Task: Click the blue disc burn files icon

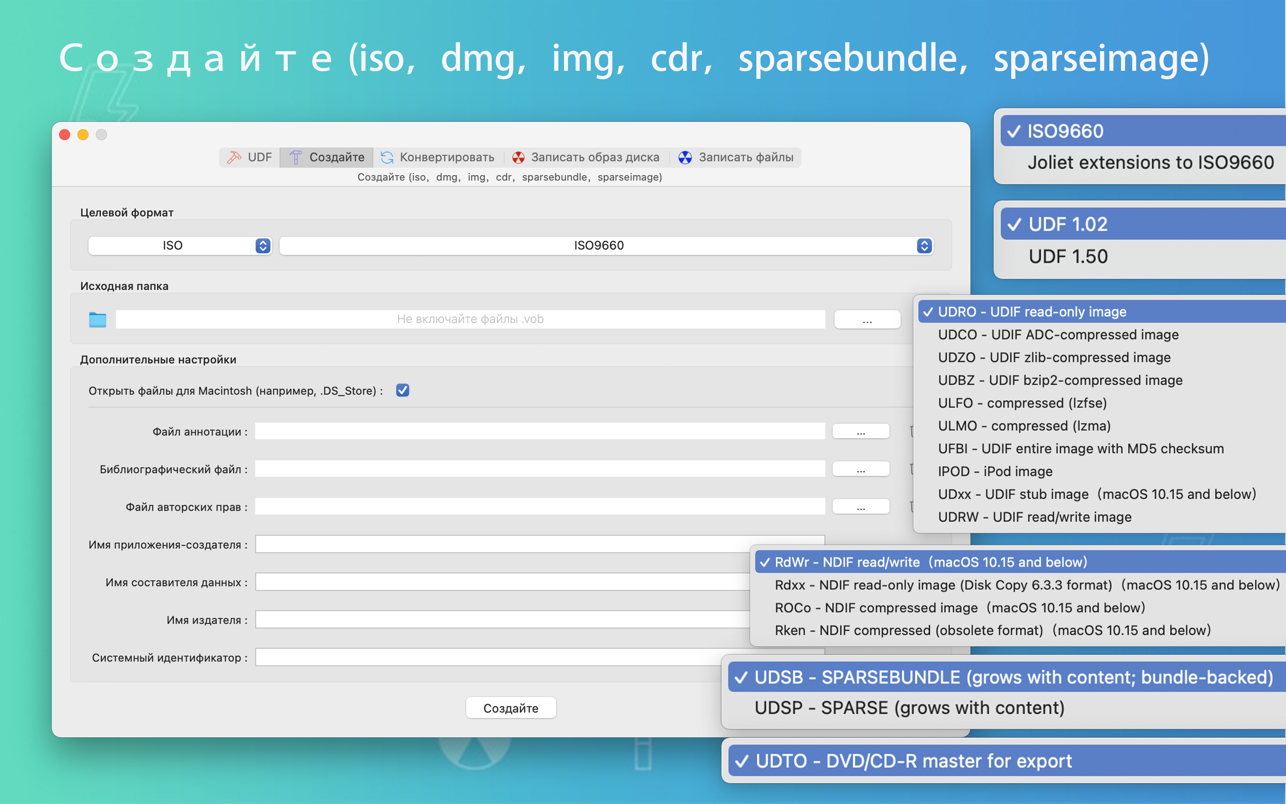Action: [x=685, y=157]
